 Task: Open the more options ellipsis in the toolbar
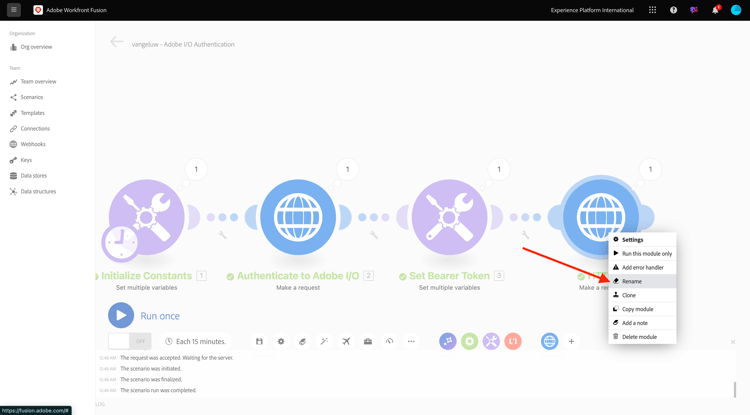(x=411, y=341)
